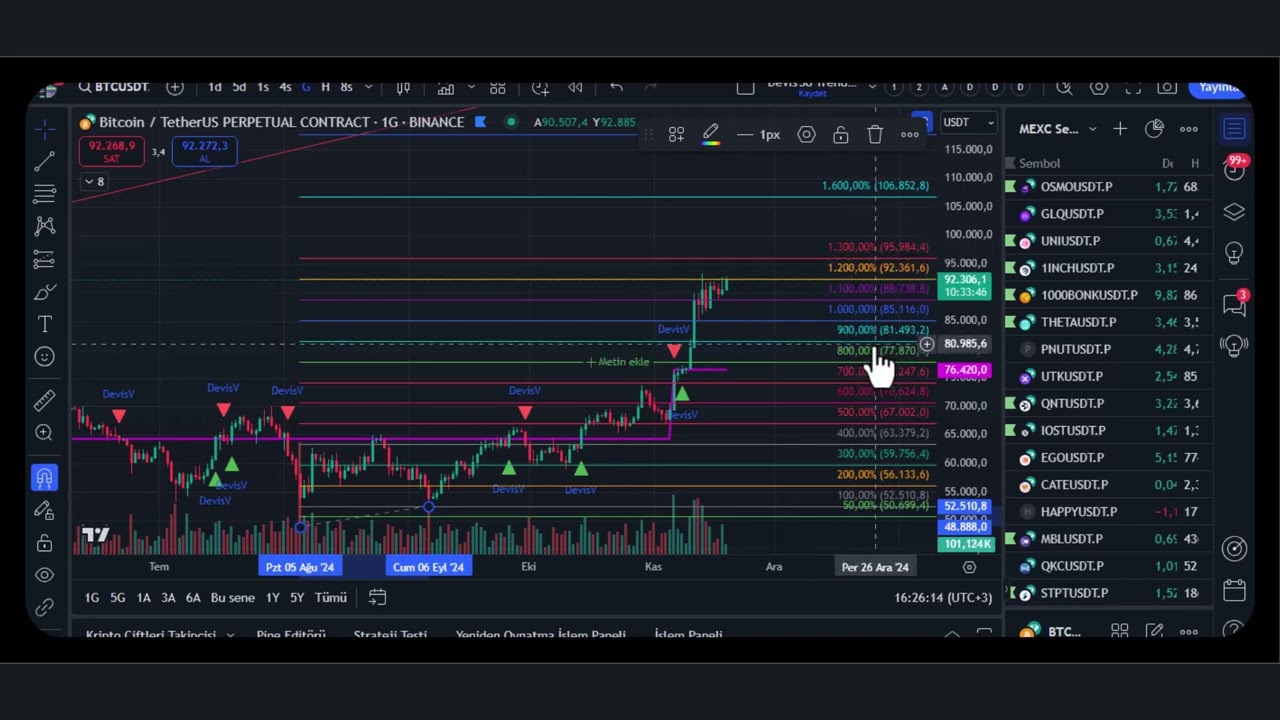This screenshot has height=720, width=1280.
Task: Open the patterns drawing tool
Action: pyautogui.click(x=44, y=227)
